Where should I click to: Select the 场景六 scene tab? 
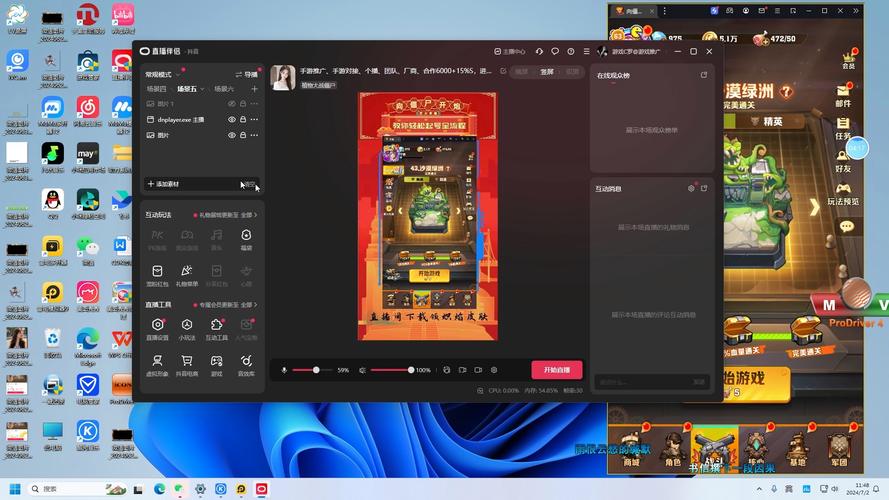tap(224, 89)
